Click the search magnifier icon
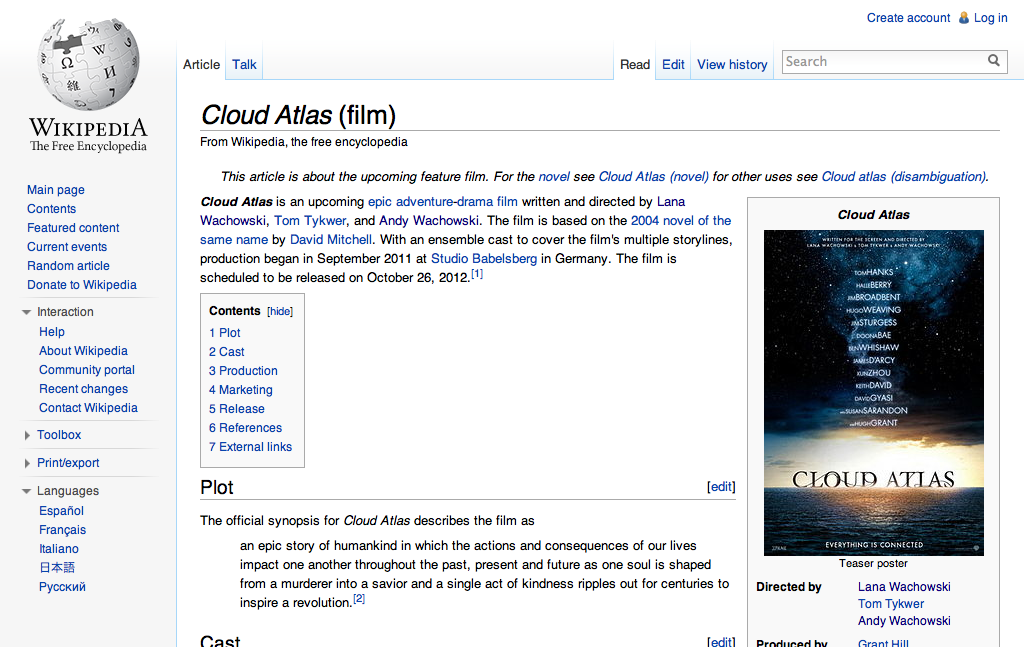1024x647 pixels. pos(993,61)
